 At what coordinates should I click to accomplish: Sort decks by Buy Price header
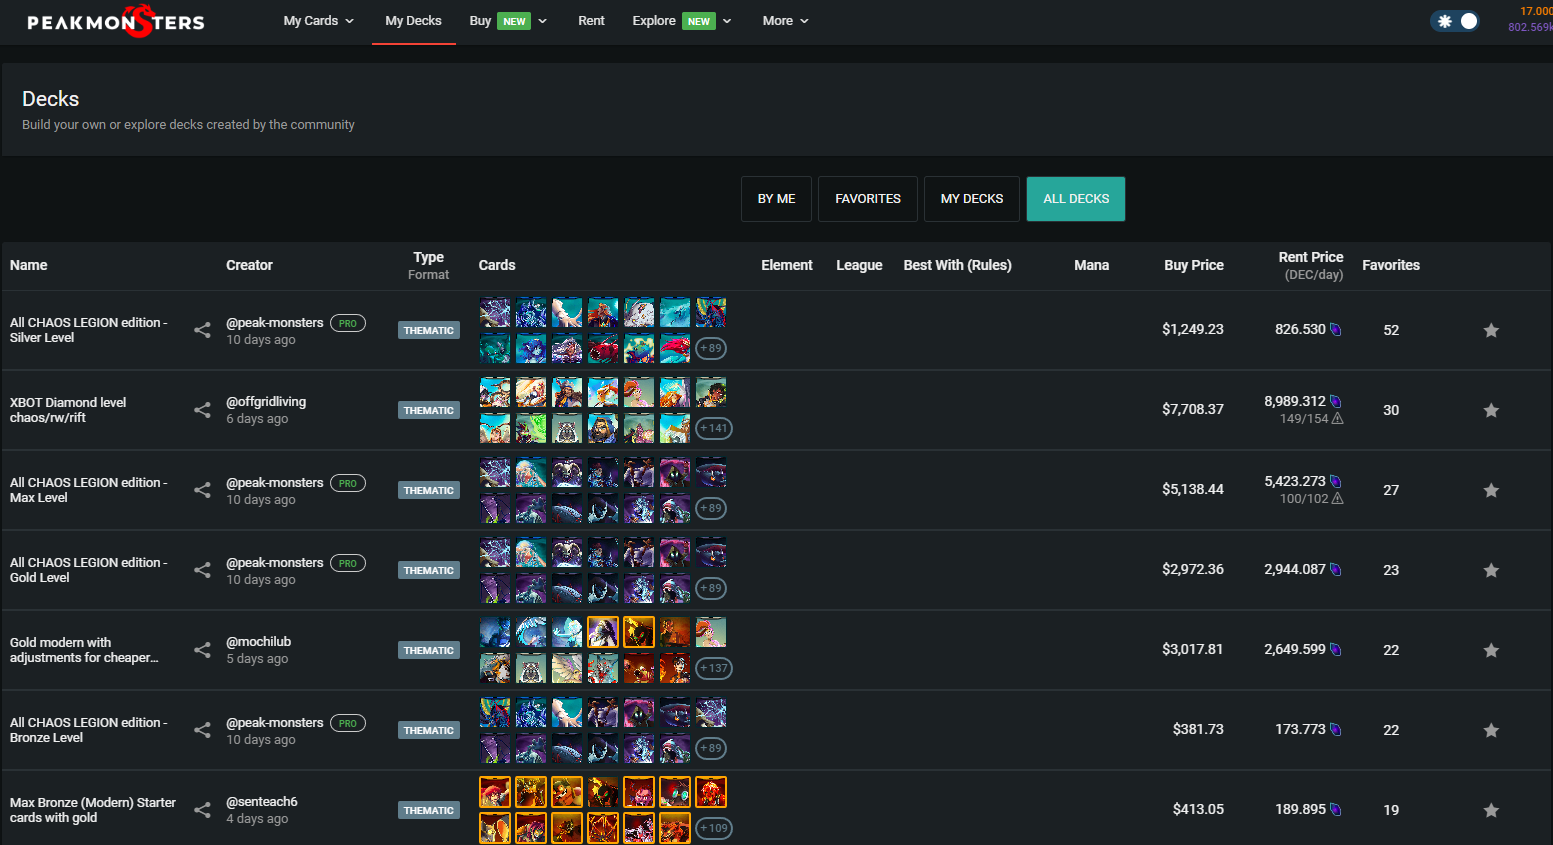coord(1194,265)
